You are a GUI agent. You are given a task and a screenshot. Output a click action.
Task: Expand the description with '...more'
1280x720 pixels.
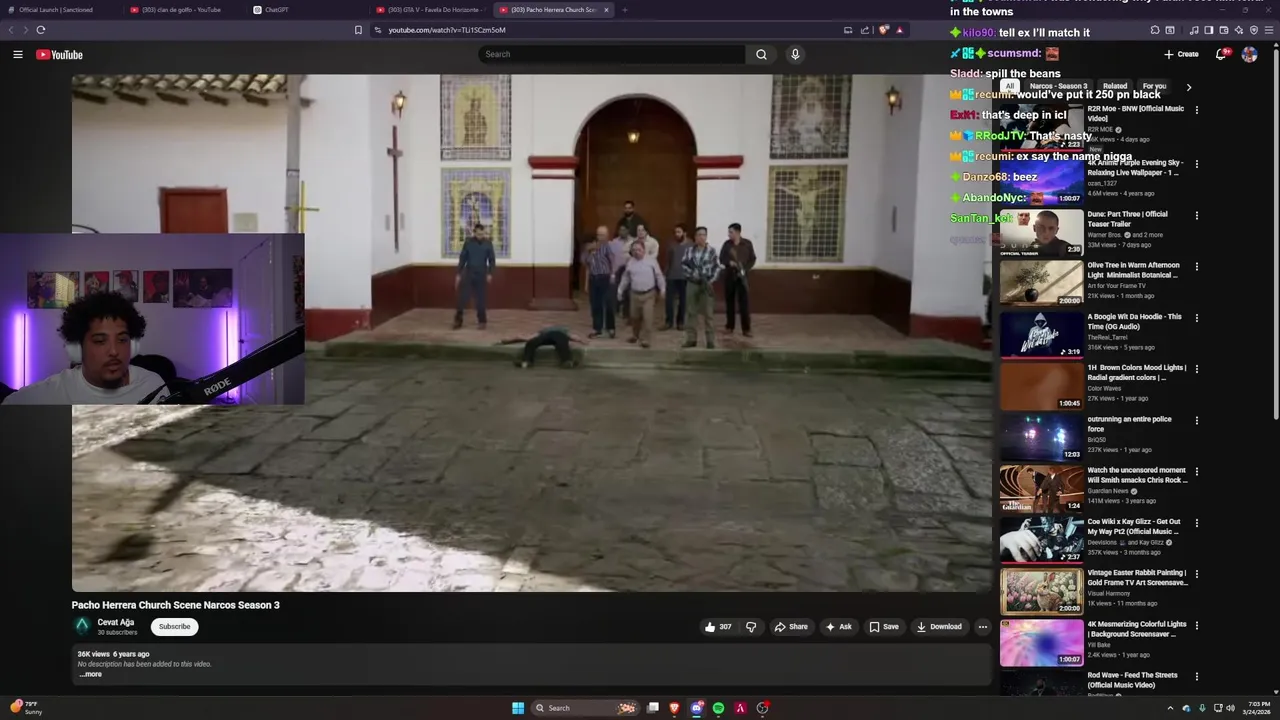pos(91,674)
